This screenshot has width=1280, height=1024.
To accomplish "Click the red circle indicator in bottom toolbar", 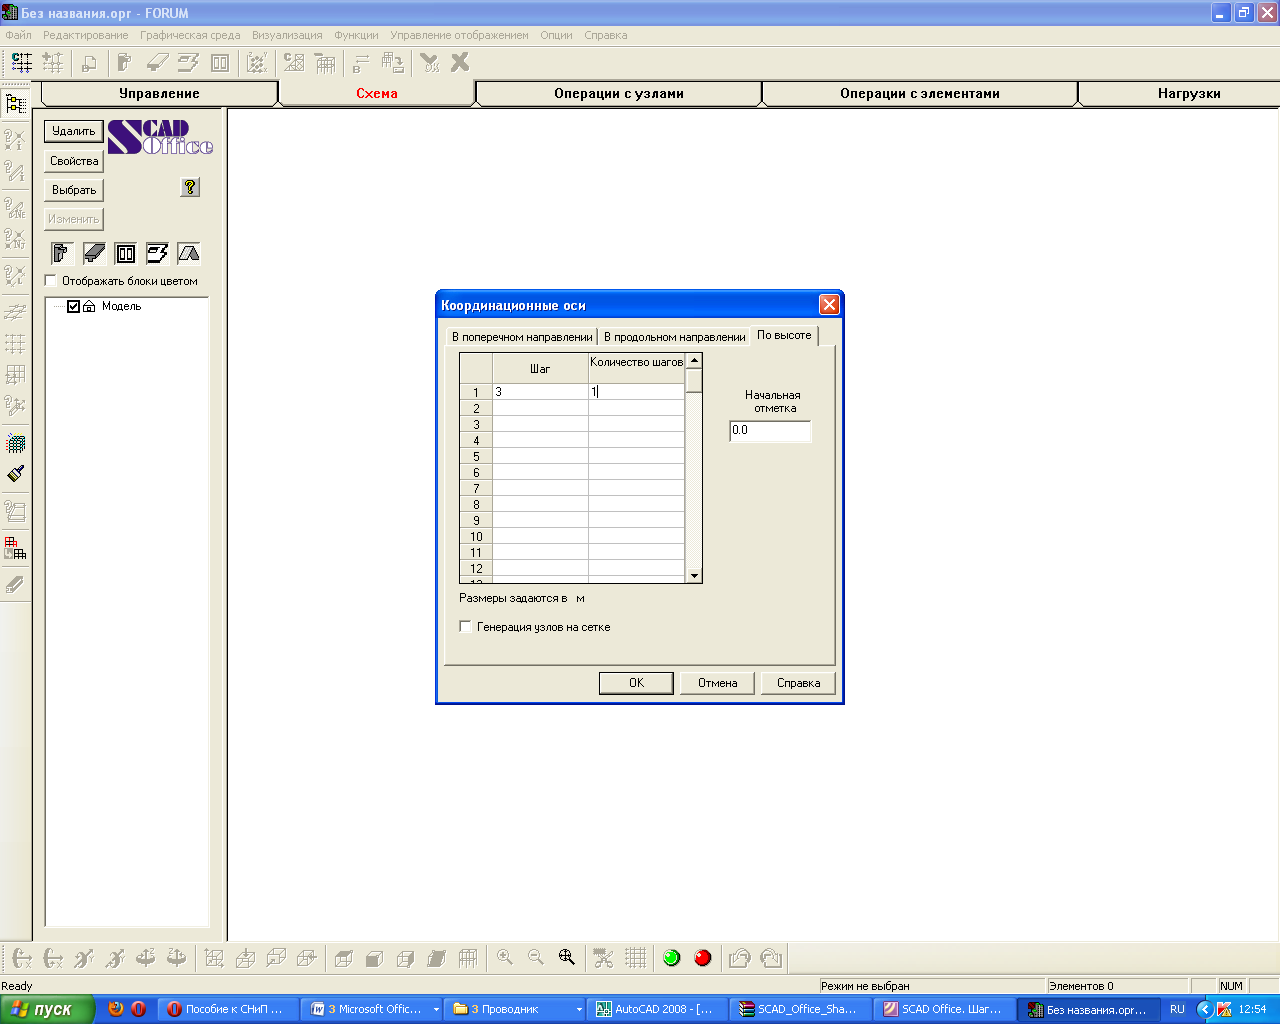I will pyautogui.click(x=703, y=958).
